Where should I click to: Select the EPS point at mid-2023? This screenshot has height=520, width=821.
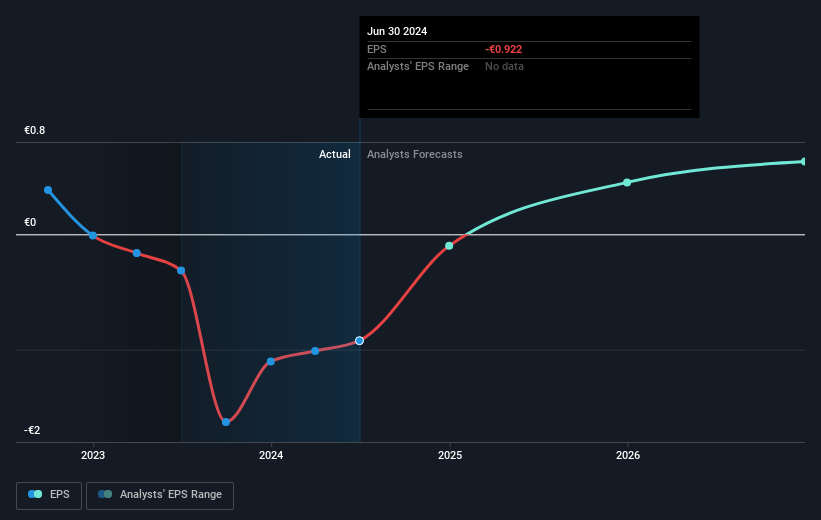[x=181, y=271]
